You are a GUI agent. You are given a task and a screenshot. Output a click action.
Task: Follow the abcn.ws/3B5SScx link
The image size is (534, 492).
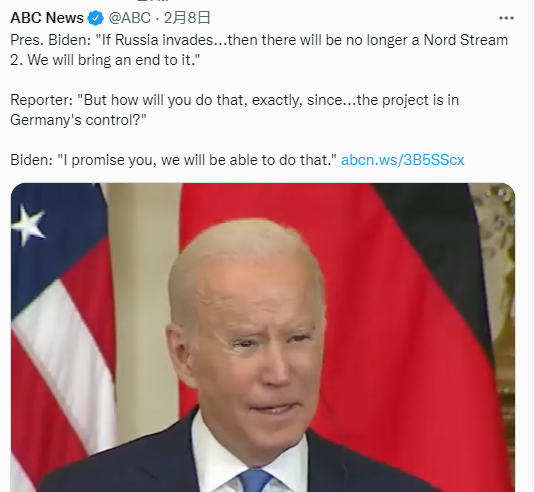[403, 160]
